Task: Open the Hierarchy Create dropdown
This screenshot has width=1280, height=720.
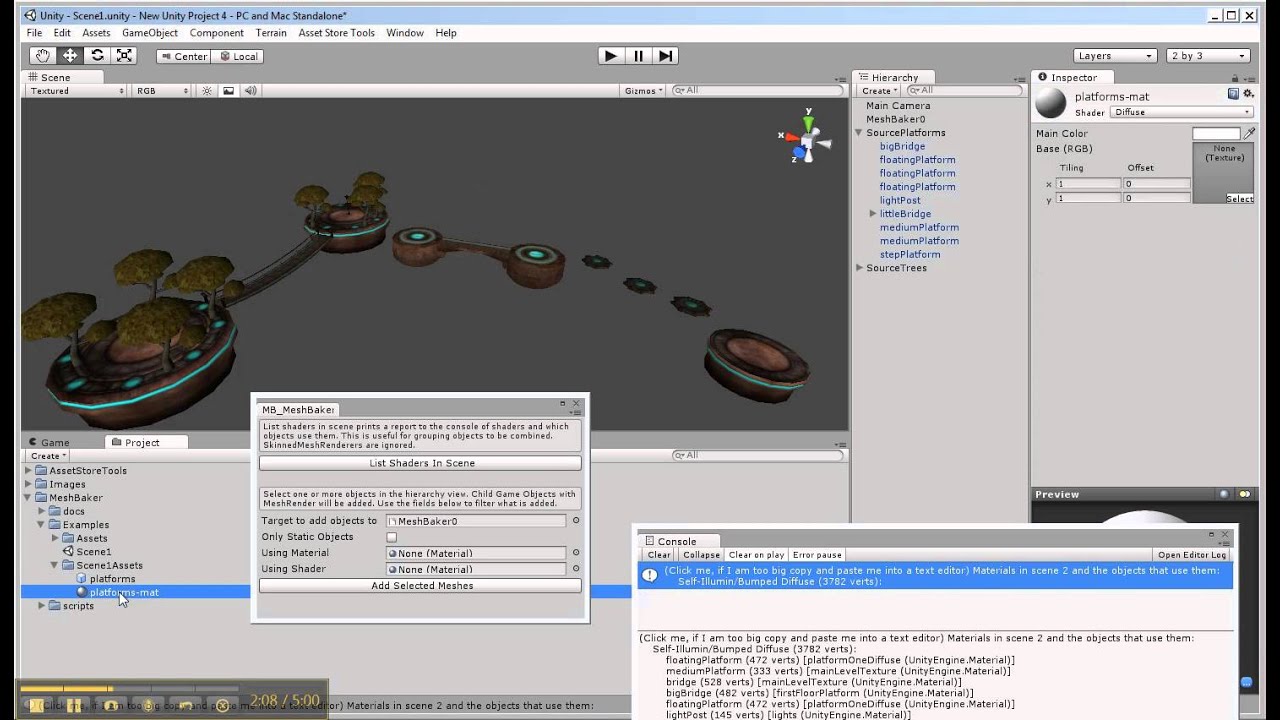Action: click(880, 91)
